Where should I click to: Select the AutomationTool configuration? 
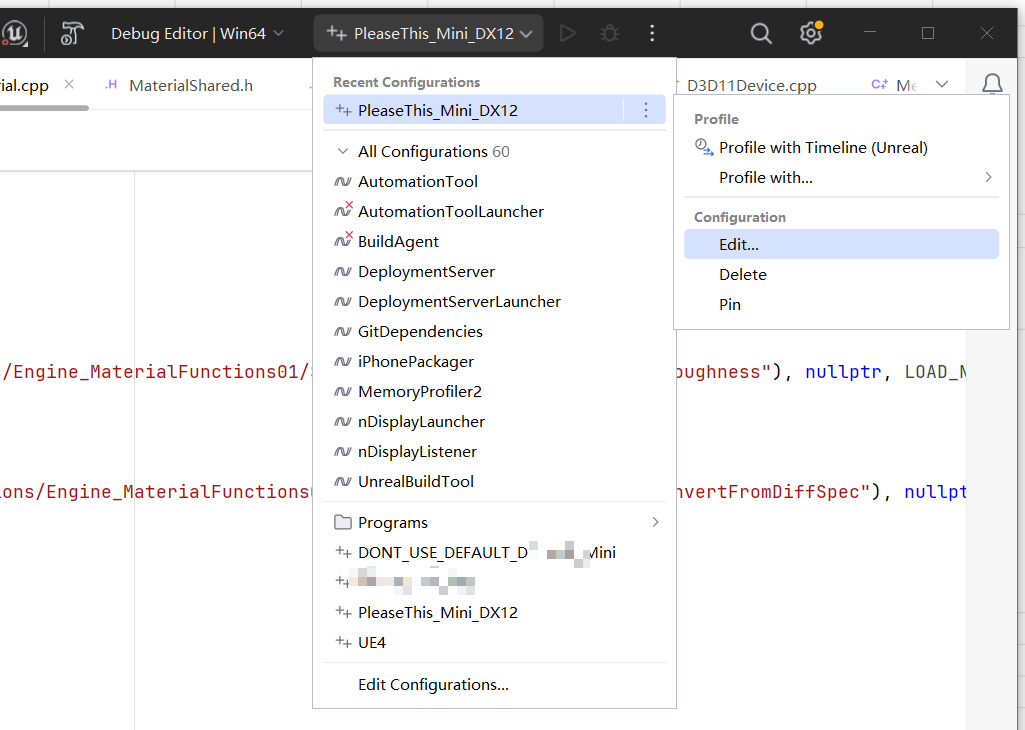coord(494,182)
